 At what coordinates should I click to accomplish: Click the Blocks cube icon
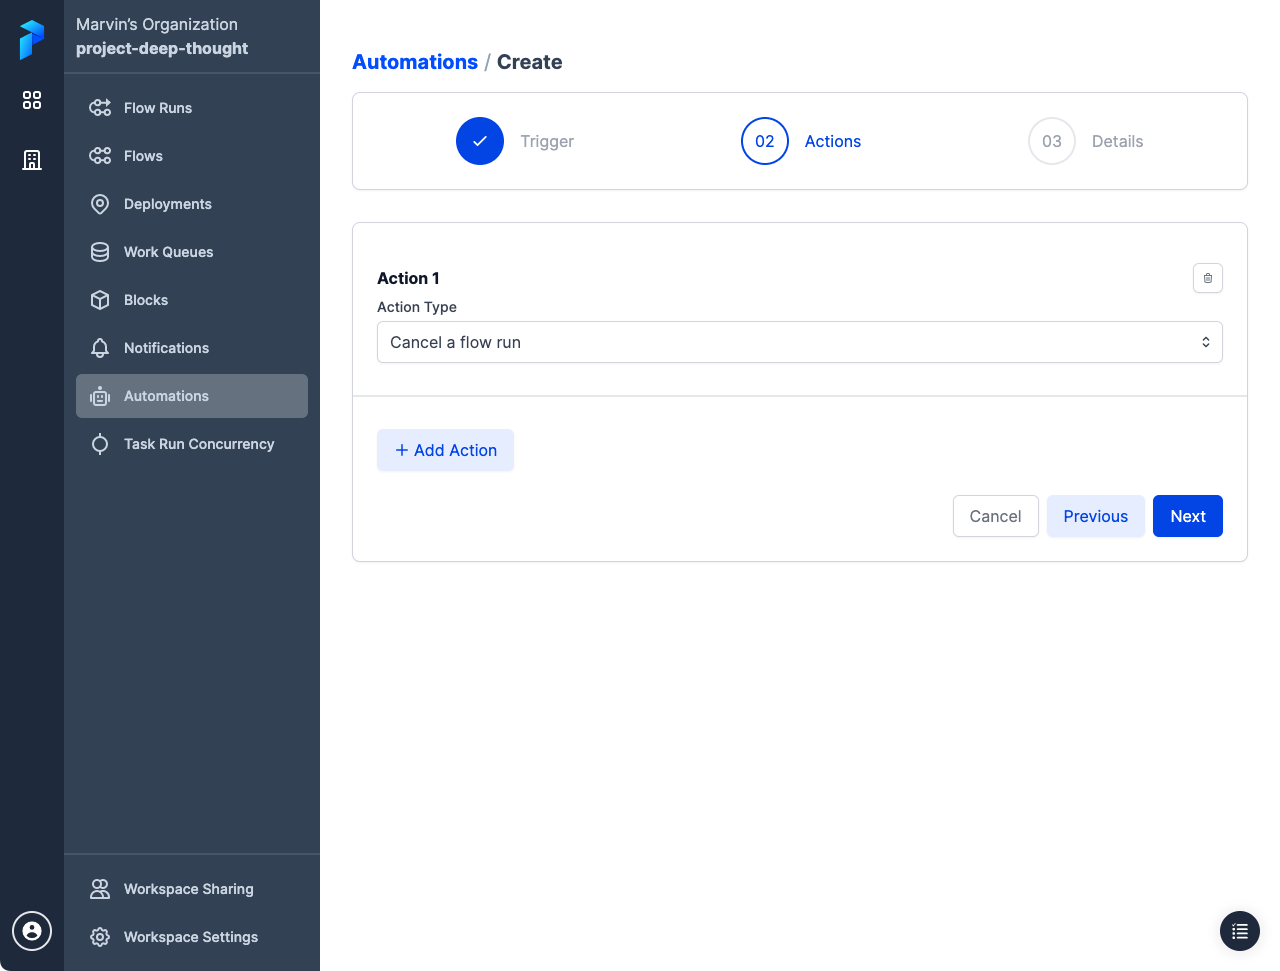coord(100,300)
